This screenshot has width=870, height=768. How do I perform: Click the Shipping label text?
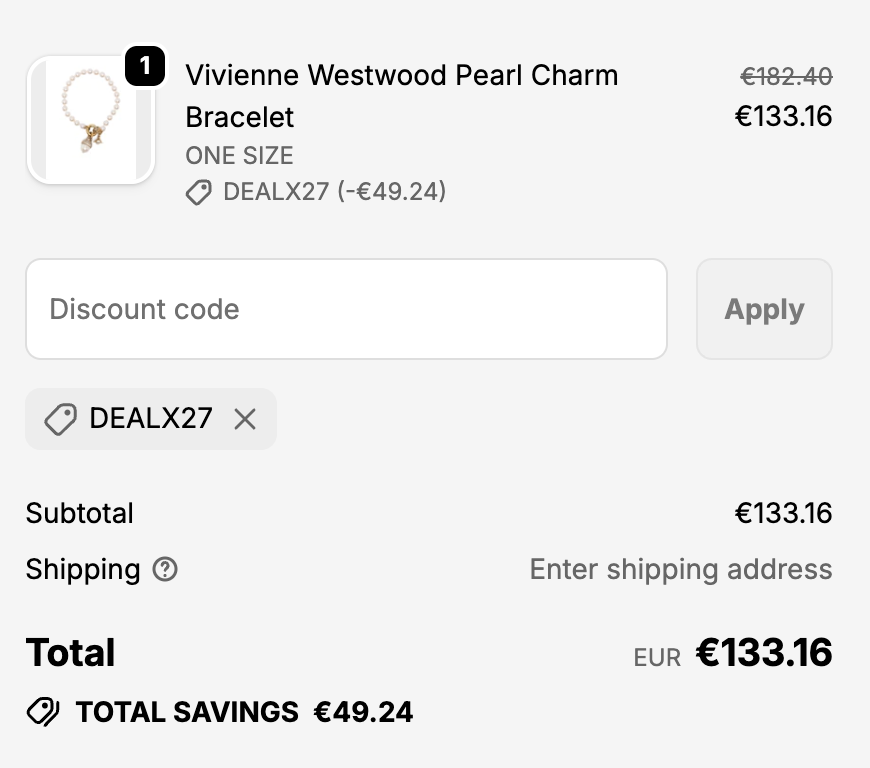tap(83, 570)
